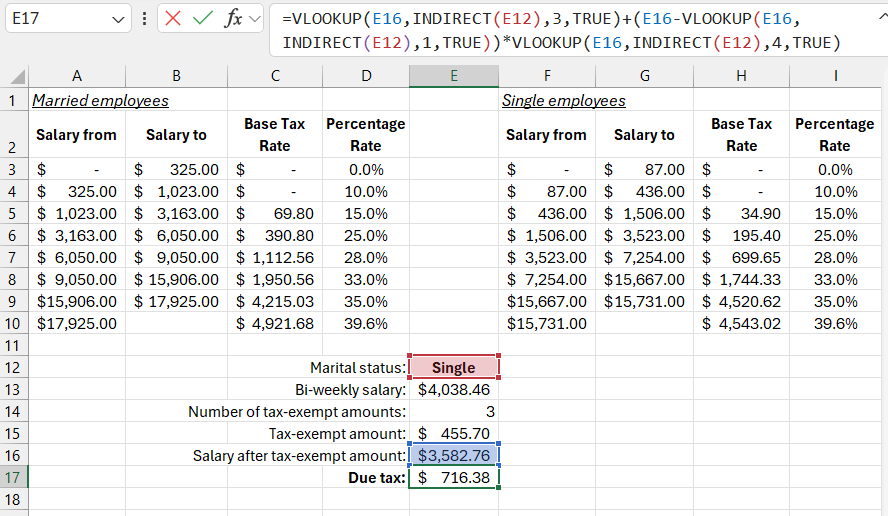Select the column H header

[x=741, y=76]
